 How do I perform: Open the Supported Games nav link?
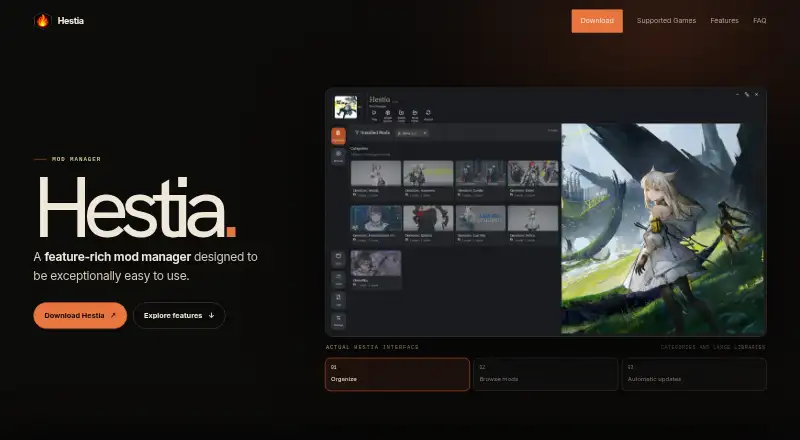[666, 21]
